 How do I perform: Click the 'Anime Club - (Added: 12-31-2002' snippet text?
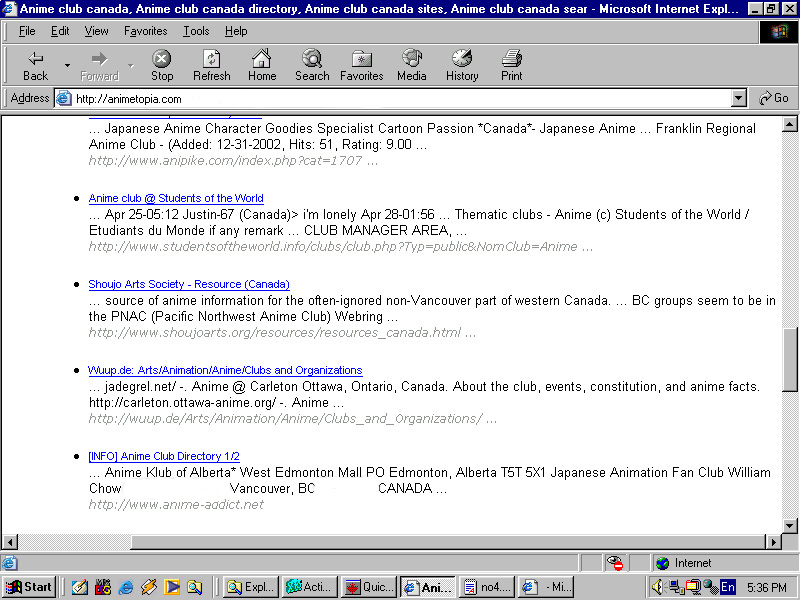point(185,144)
